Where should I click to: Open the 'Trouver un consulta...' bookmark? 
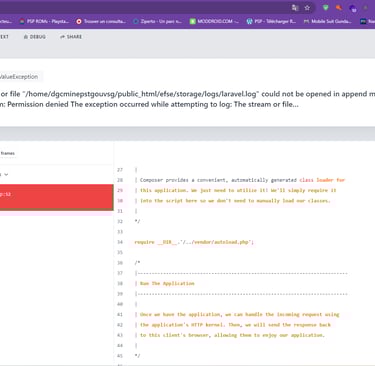tap(101, 21)
